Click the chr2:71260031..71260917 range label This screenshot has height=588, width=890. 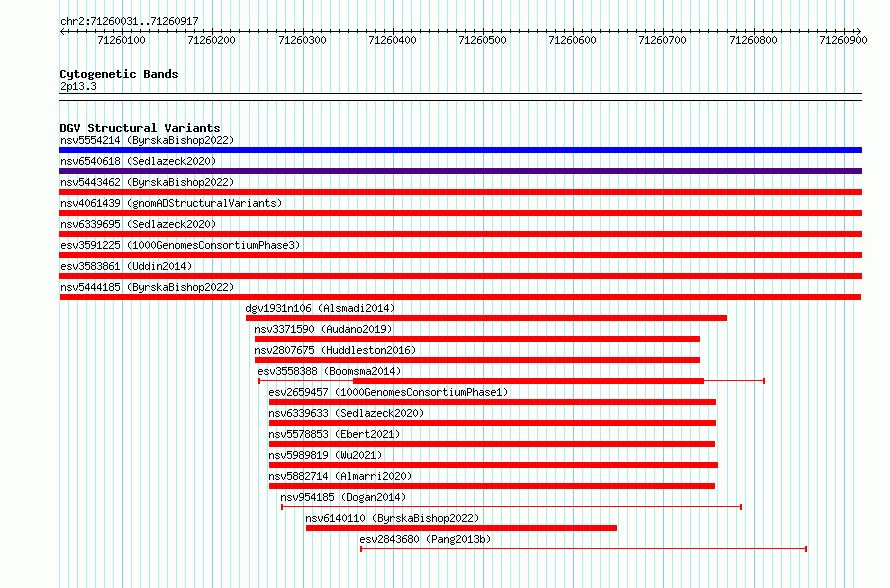[x=129, y=21]
